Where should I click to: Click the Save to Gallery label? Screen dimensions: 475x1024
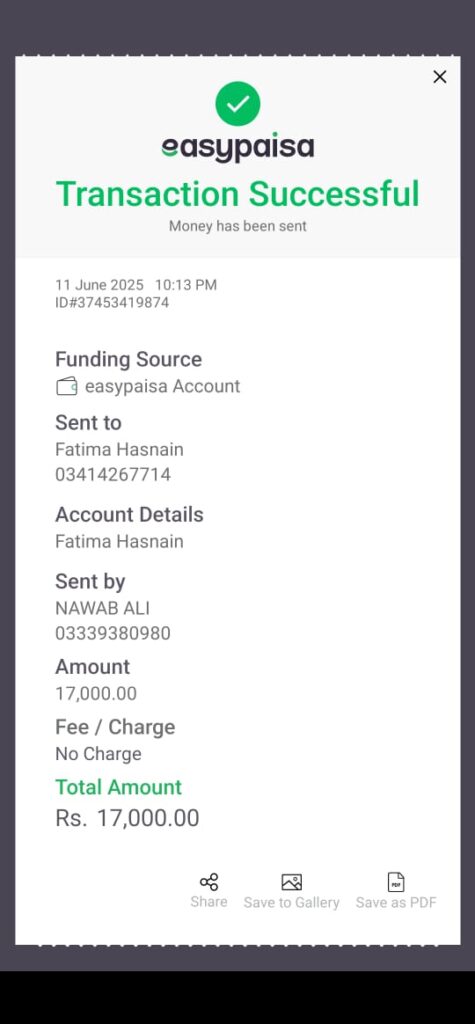(x=291, y=903)
